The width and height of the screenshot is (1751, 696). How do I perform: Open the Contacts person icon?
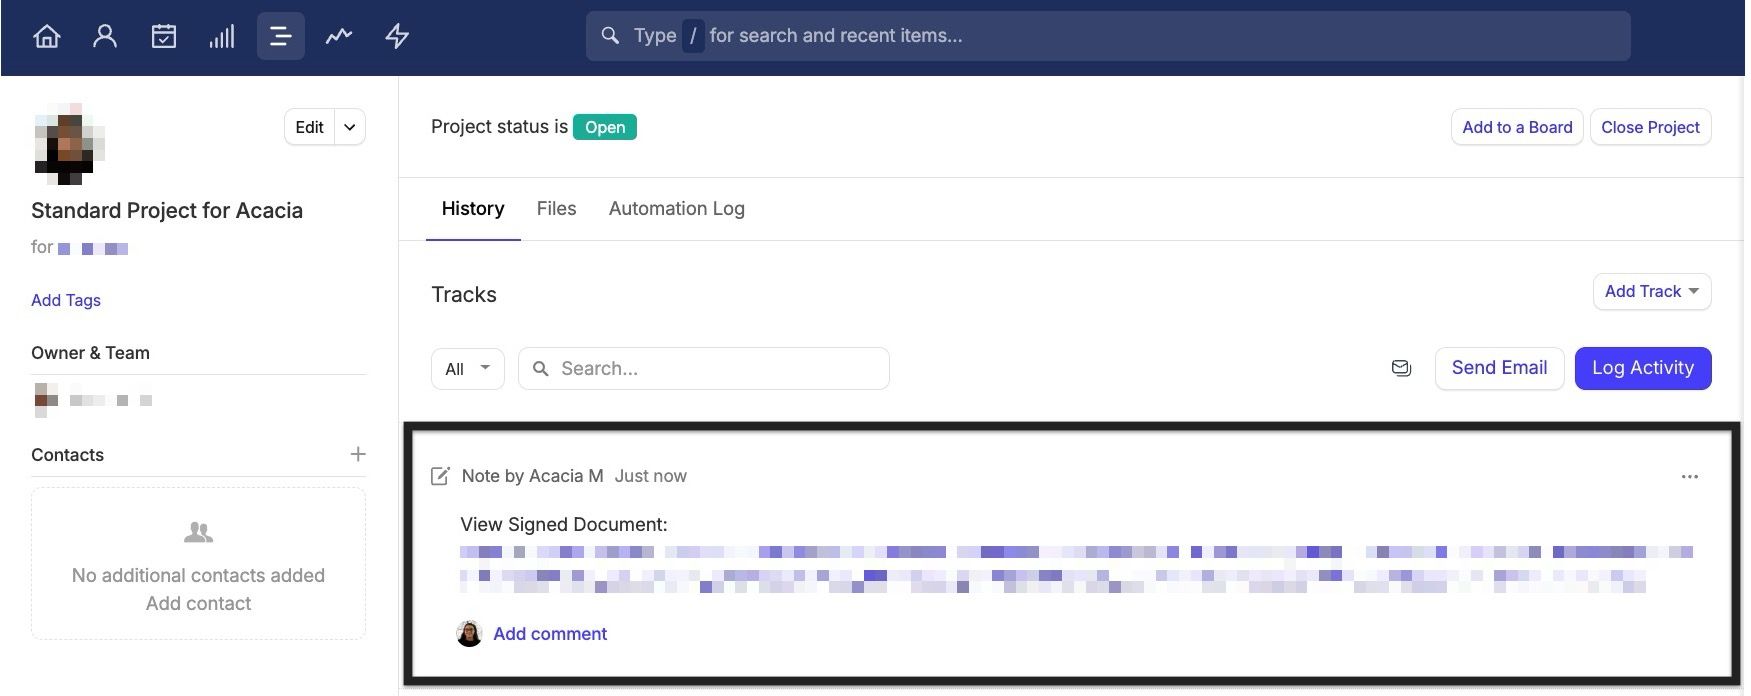click(x=105, y=36)
